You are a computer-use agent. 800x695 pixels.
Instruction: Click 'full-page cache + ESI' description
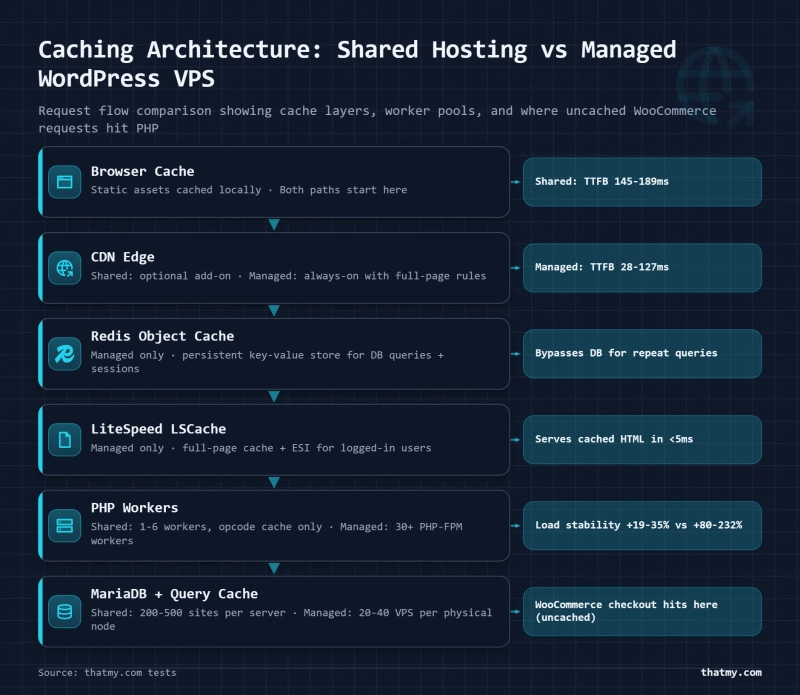point(245,448)
